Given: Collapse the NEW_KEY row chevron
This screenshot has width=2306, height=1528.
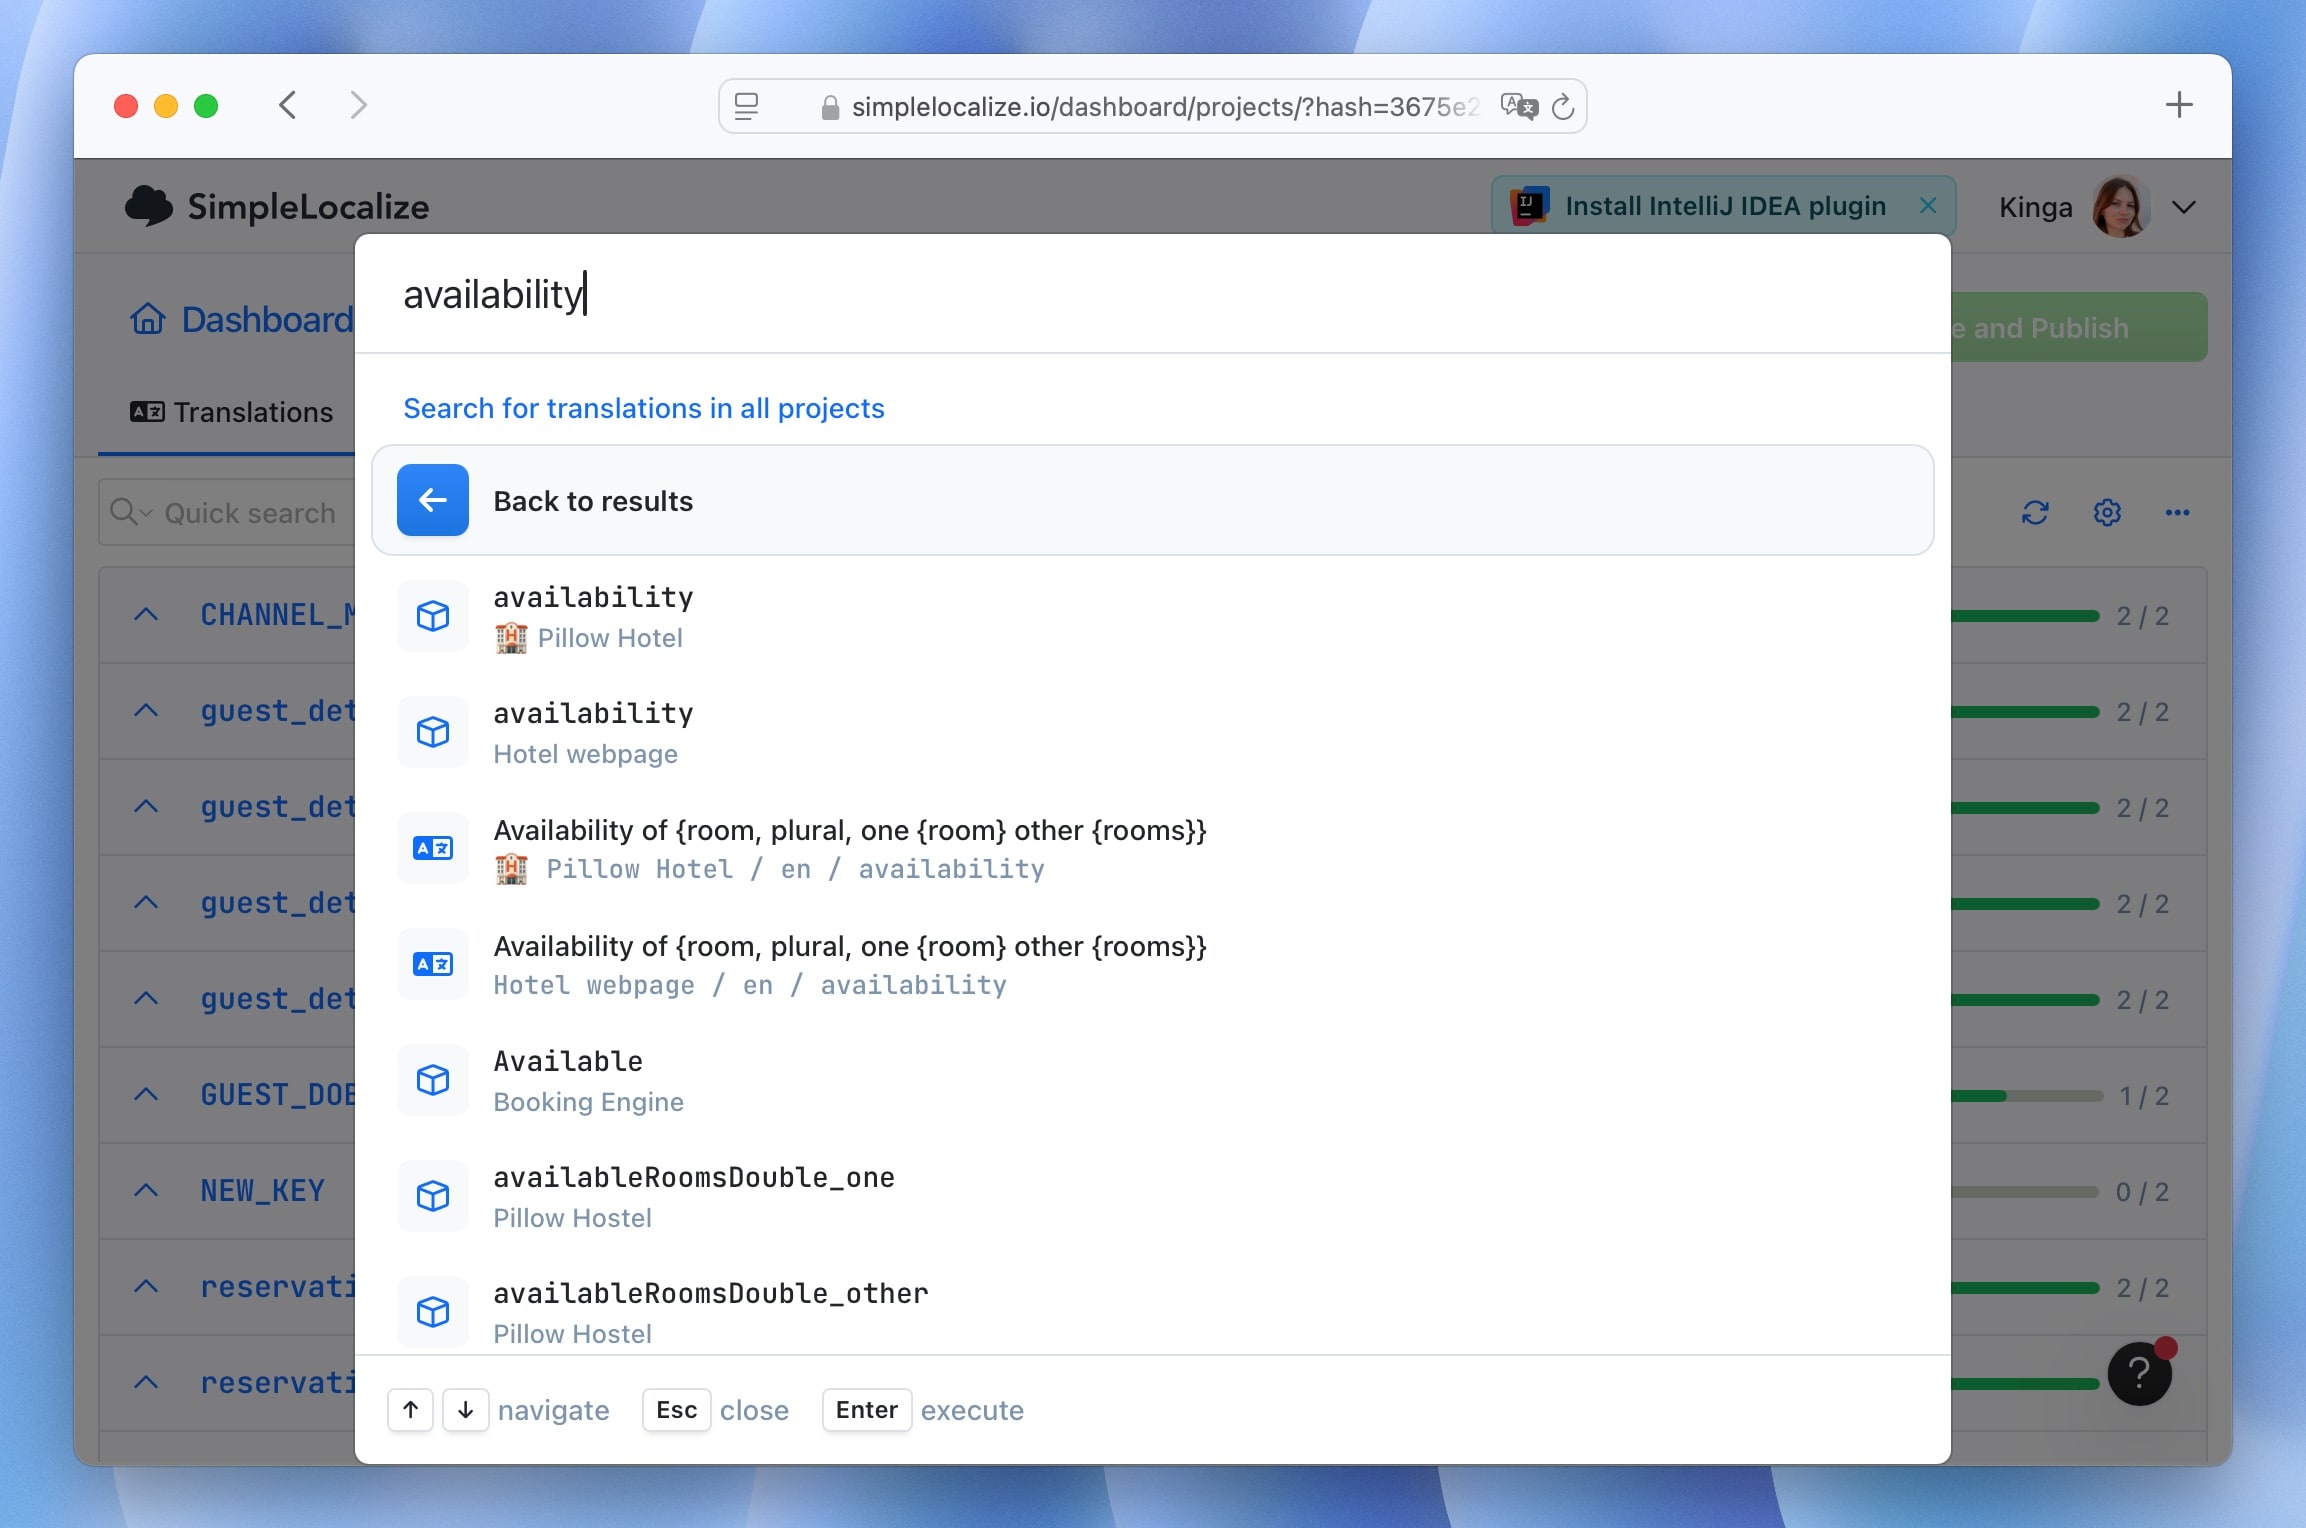Looking at the screenshot, I should click(x=146, y=1191).
